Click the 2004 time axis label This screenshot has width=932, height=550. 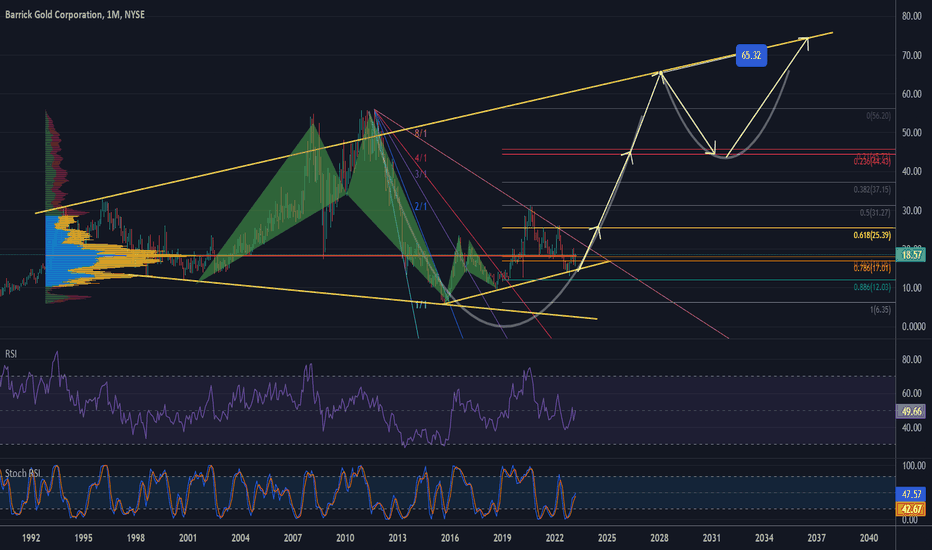pyautogui.click(x=240, y=538)
